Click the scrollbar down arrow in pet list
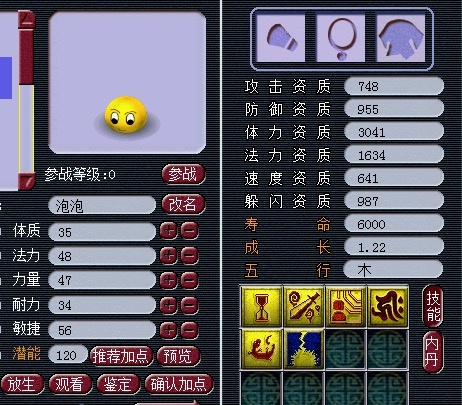 [x=26, y=181]
